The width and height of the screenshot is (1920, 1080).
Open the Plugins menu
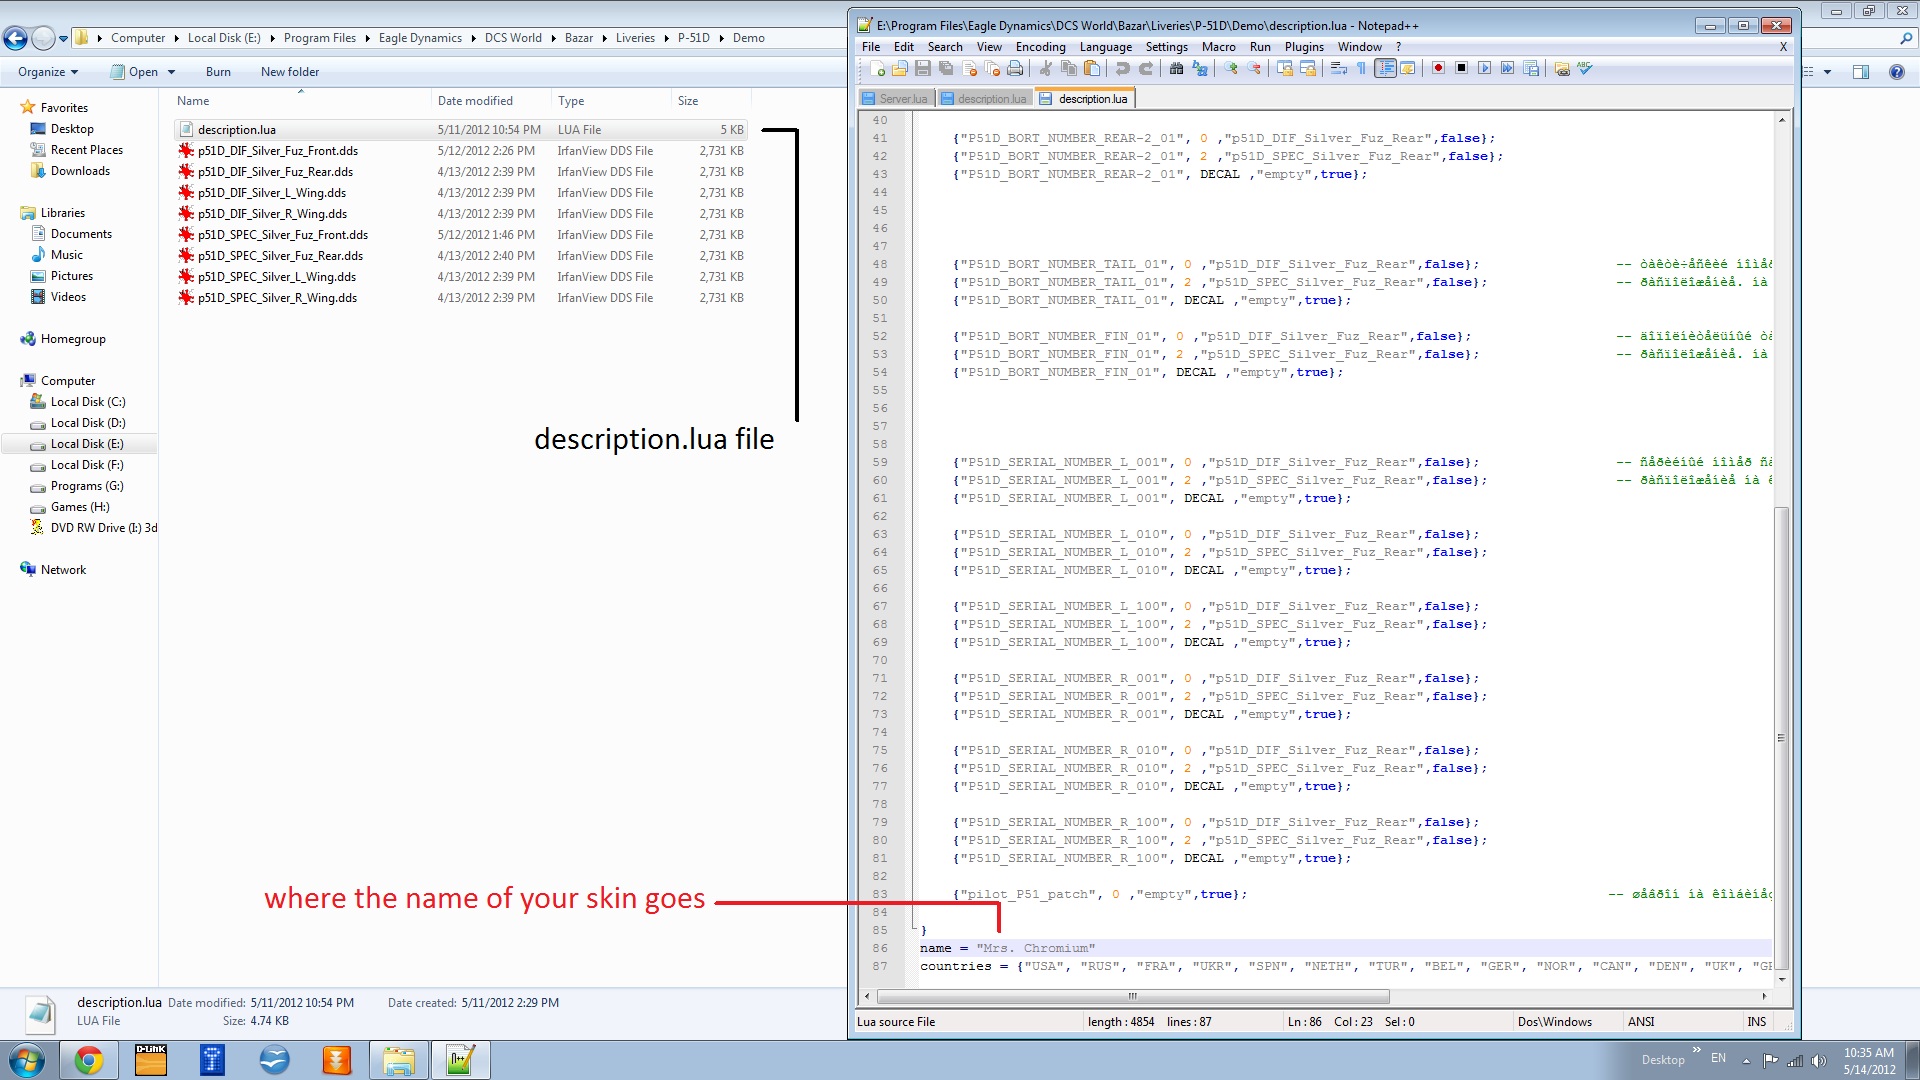click(x=1304, y=47)
